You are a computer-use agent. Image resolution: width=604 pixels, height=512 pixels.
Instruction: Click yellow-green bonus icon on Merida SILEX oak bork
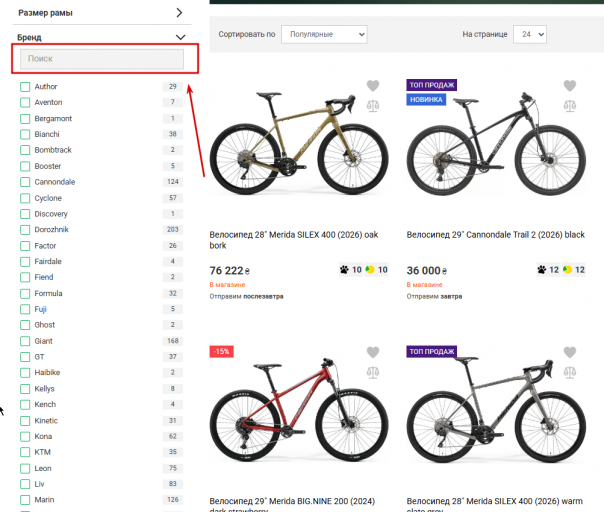(370, 270)
